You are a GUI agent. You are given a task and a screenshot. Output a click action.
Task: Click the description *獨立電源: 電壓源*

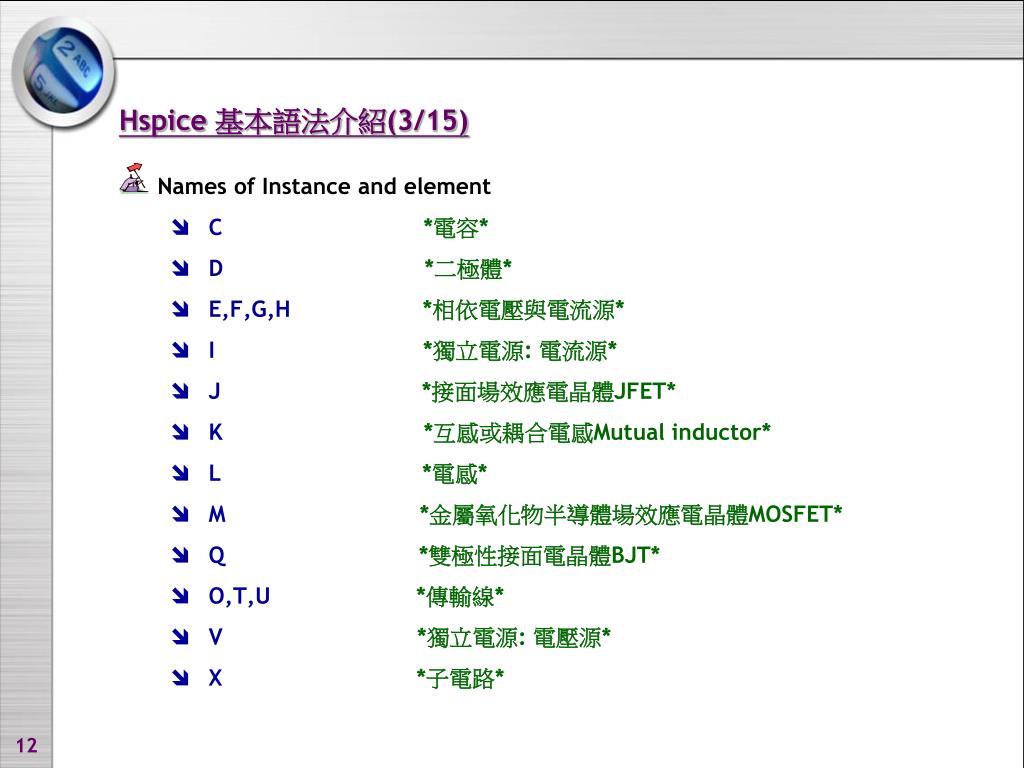coord(514,637)
